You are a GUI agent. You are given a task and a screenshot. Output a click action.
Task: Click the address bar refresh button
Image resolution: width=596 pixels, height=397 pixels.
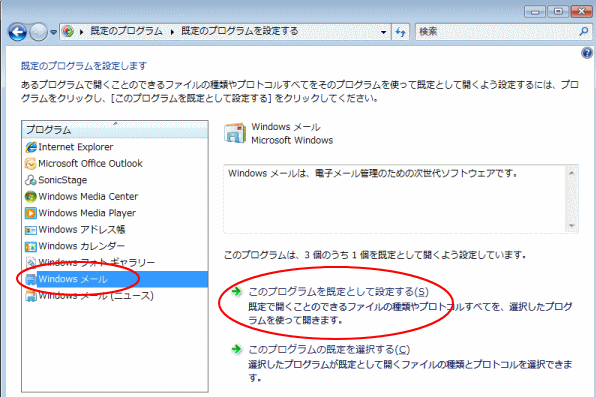click(400, 32)
